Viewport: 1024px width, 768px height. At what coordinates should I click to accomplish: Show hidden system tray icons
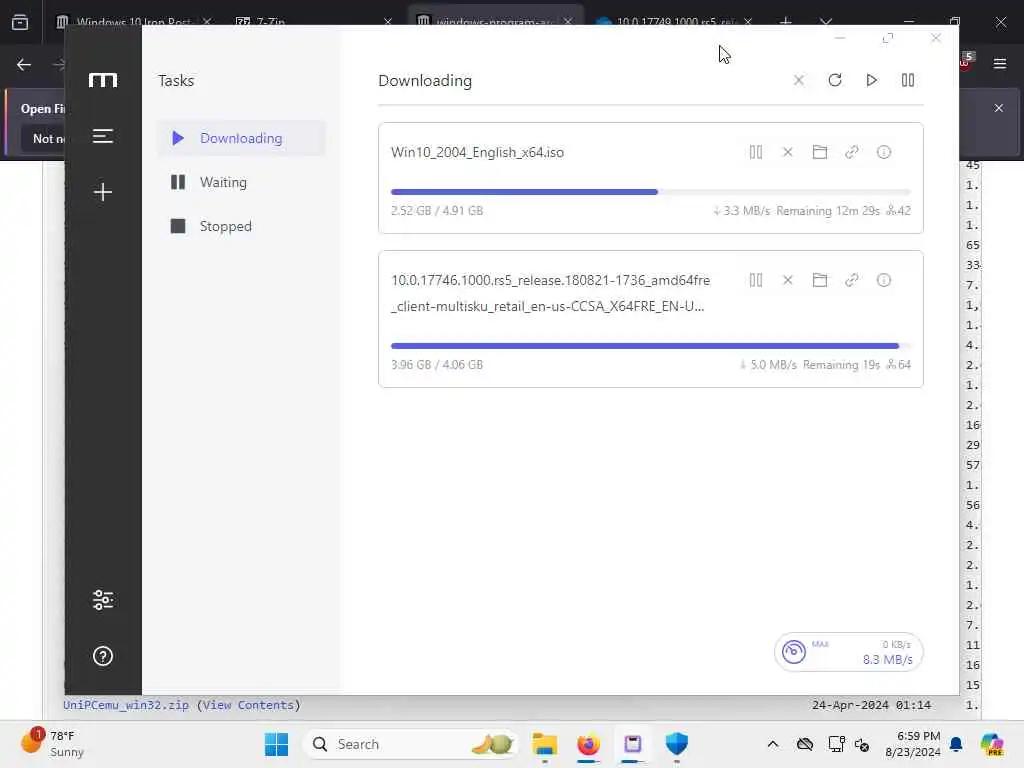tap(773, 744)
